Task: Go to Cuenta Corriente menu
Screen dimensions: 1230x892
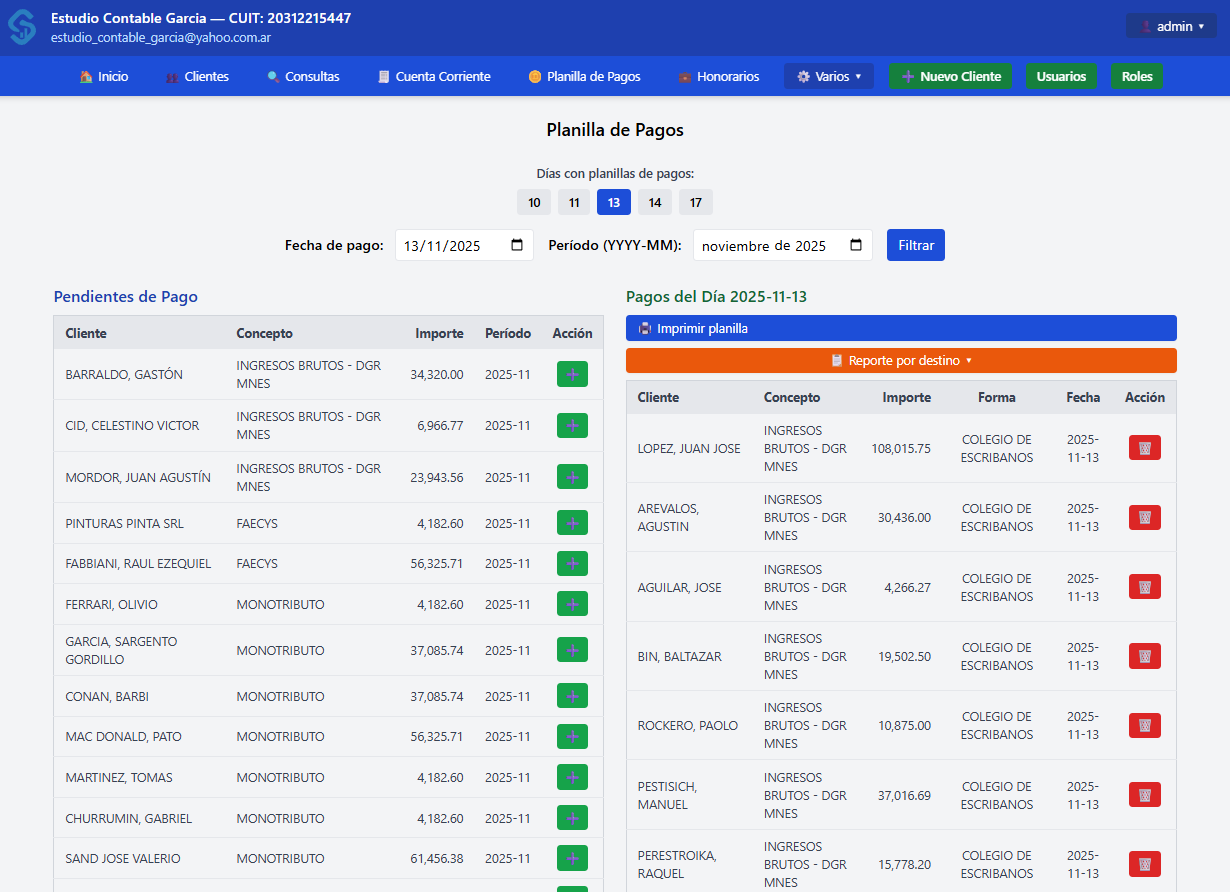Action: [x=434, y=77]
